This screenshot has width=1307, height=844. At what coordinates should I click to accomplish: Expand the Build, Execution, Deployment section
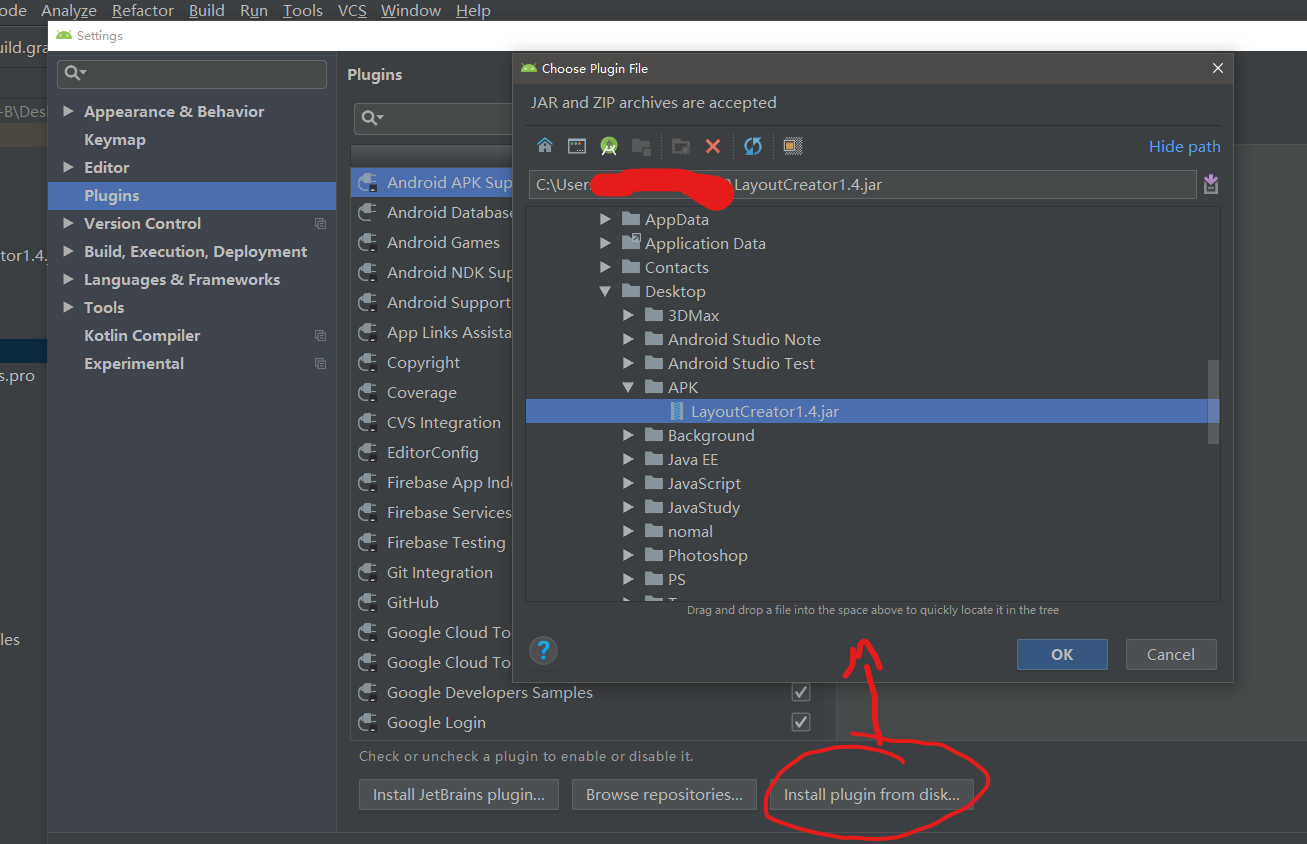pos(66,251)
